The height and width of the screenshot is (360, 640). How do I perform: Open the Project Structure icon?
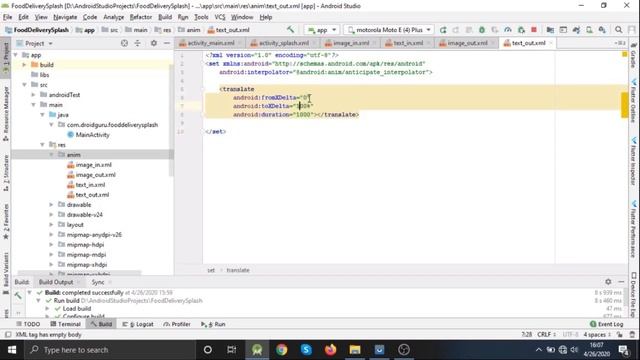(550, 30)
